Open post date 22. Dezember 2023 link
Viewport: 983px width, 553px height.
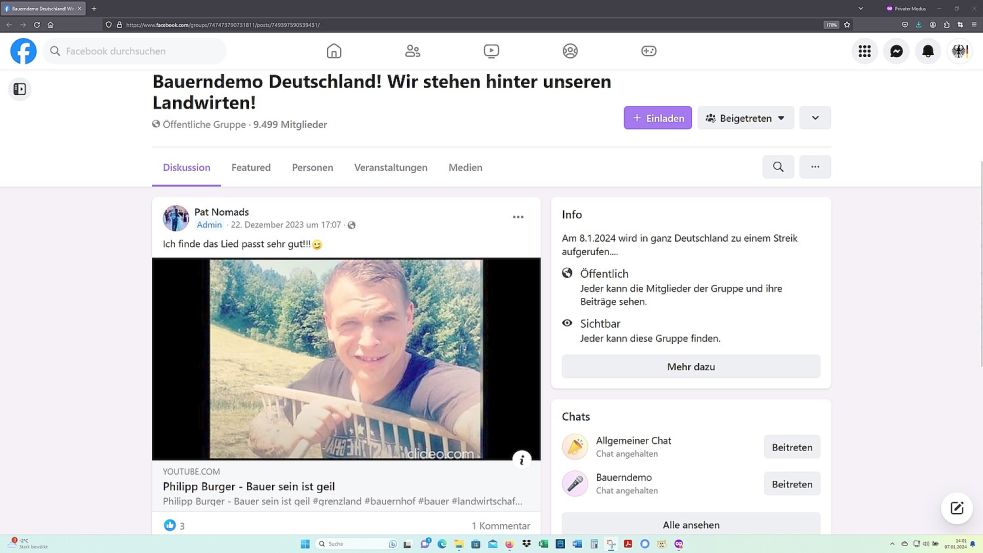point(286,224)
